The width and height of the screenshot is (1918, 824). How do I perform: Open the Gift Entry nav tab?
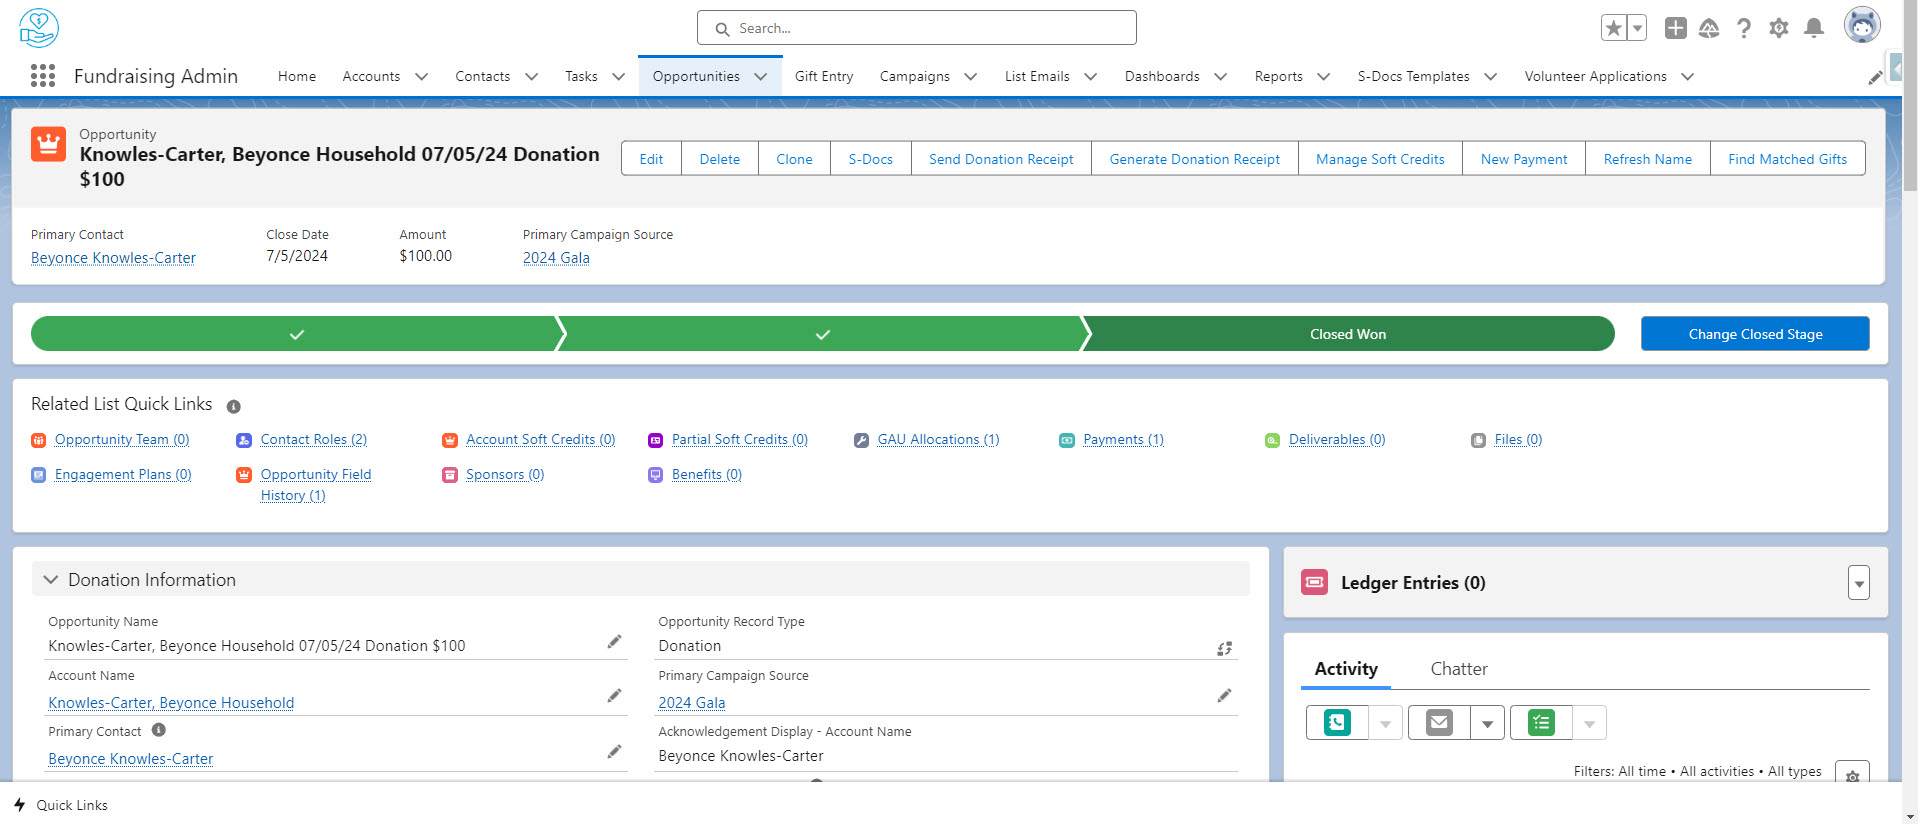click(x=823, y=77)
